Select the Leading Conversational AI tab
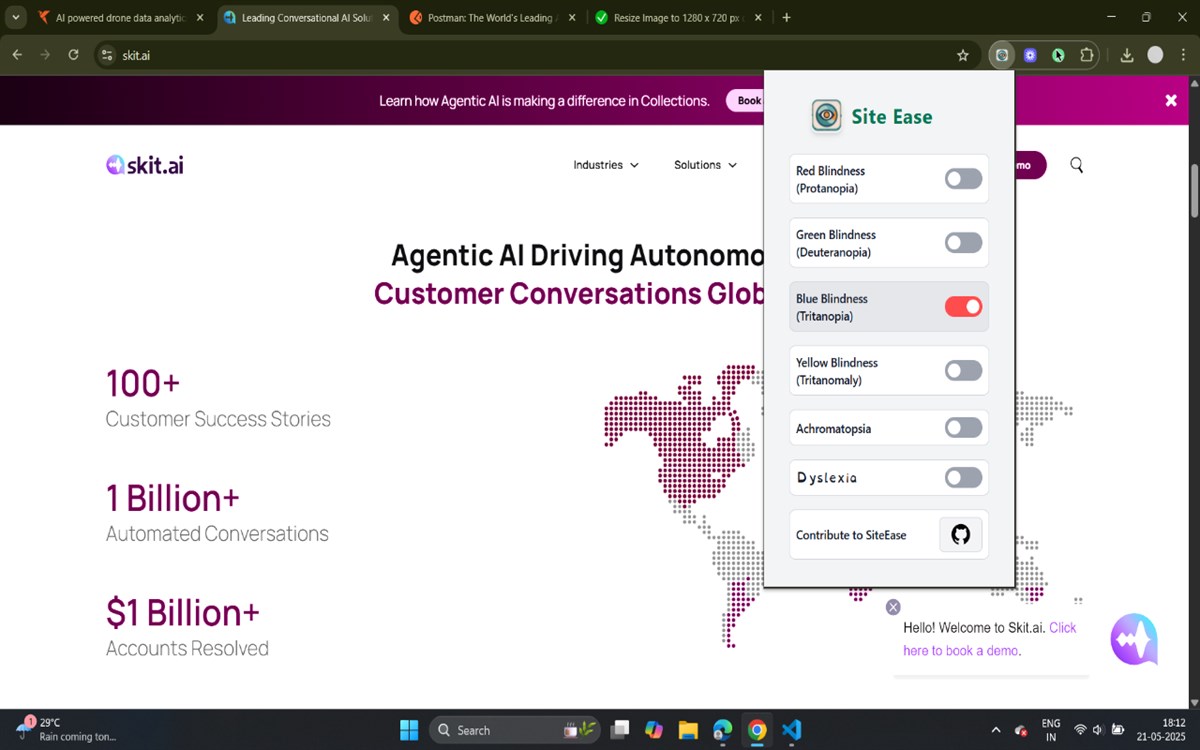Screen dimensions: 1200x750 coord(306,18)
